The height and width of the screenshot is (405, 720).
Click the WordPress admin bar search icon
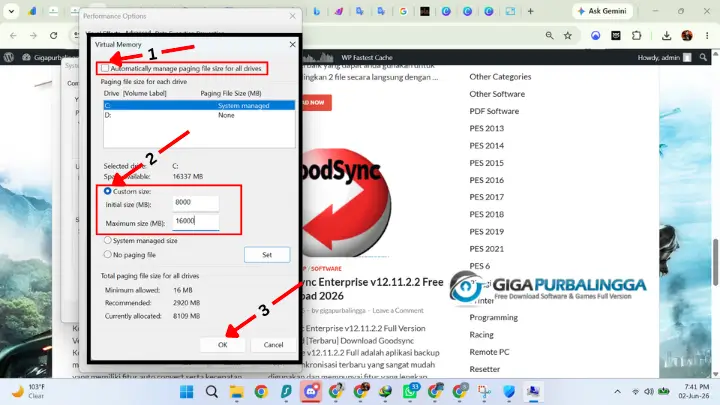[703, 57]
